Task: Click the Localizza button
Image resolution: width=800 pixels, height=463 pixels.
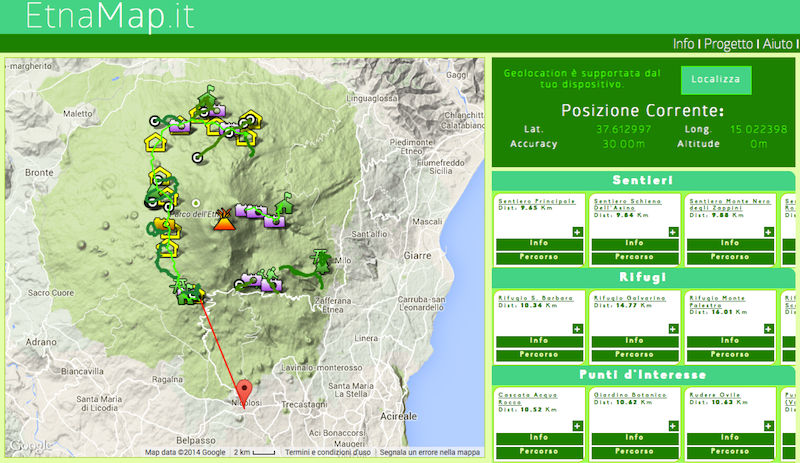Action: 716,80
